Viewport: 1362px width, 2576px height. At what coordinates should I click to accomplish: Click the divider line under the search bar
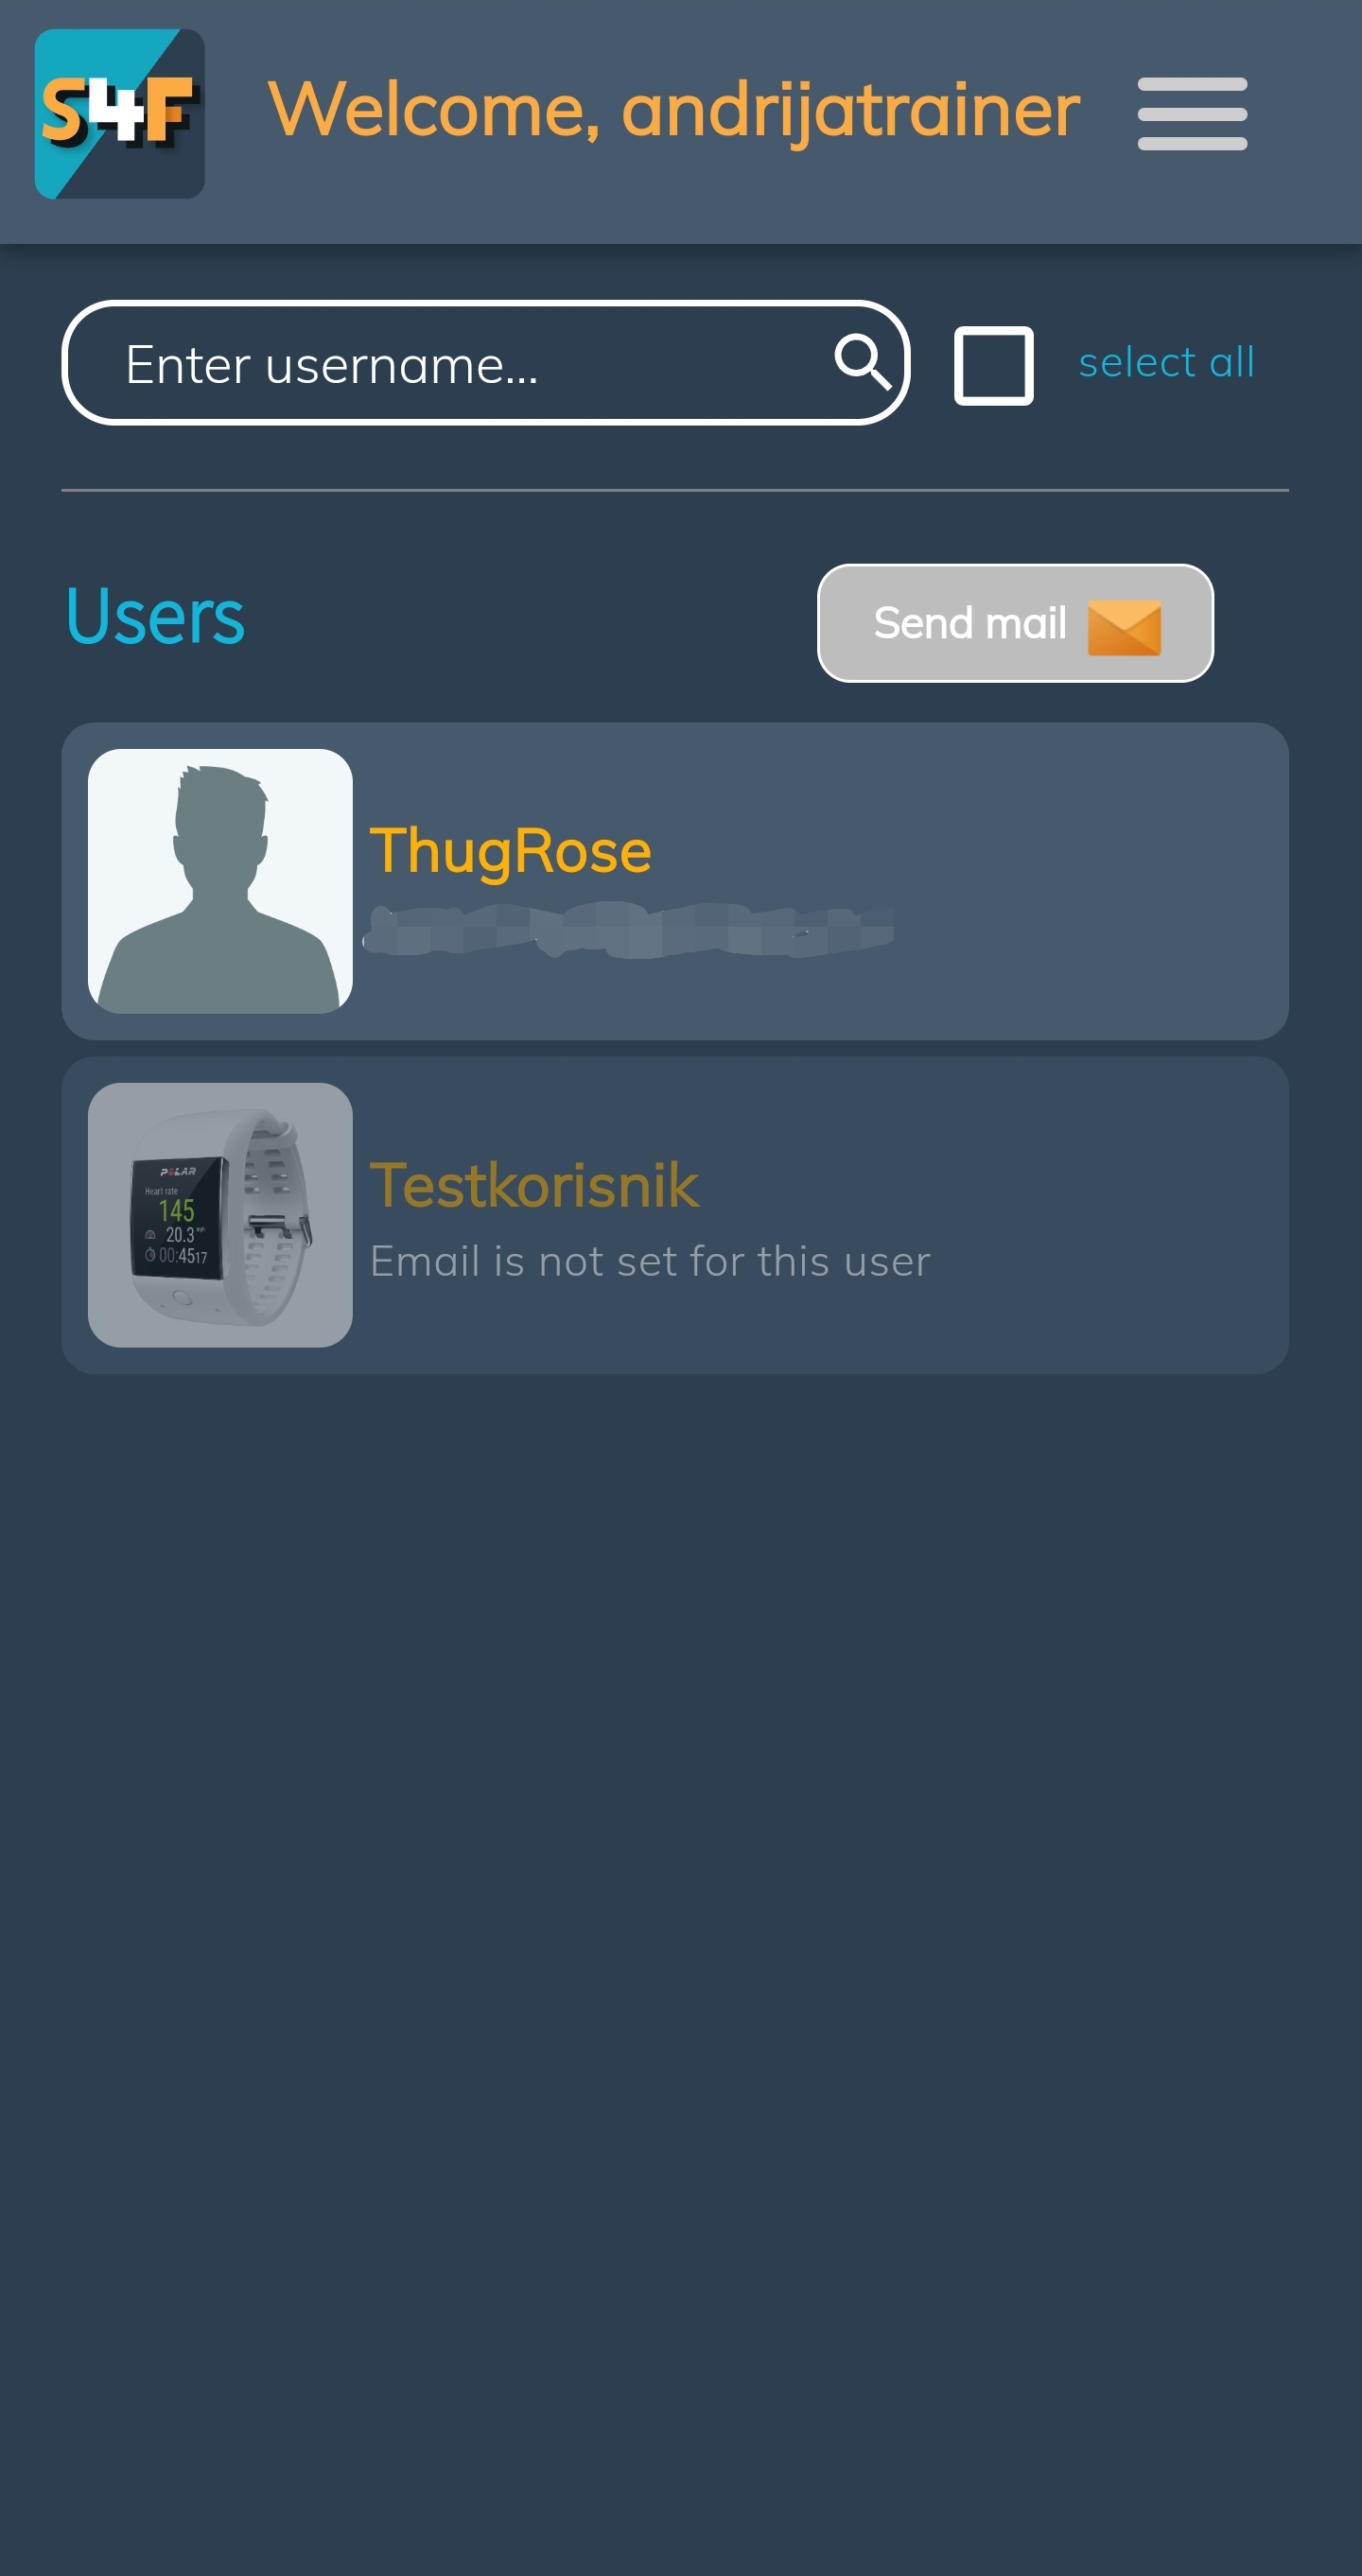click(x=675, y=490)
